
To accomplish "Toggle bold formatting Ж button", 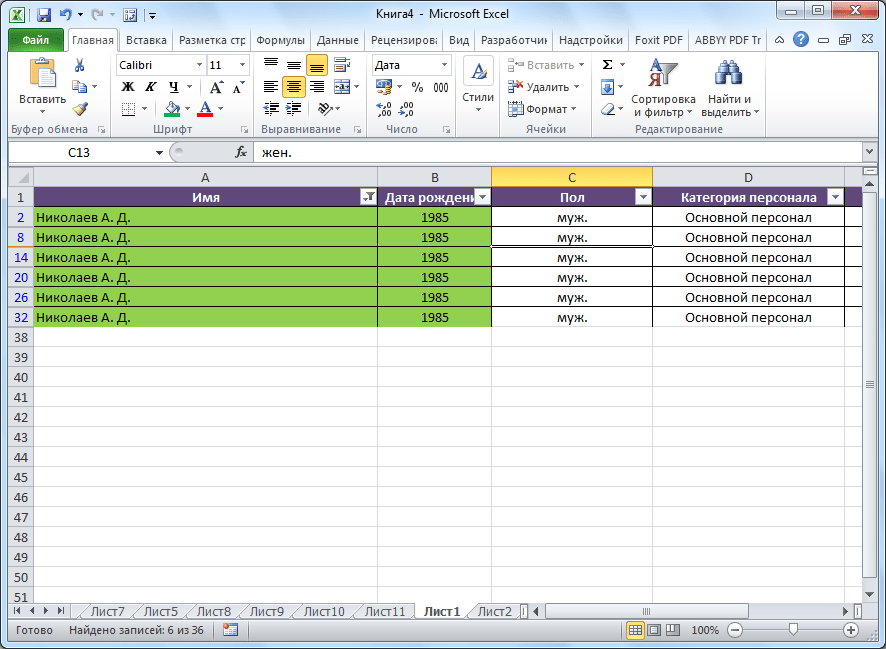I will coord(128,87).
